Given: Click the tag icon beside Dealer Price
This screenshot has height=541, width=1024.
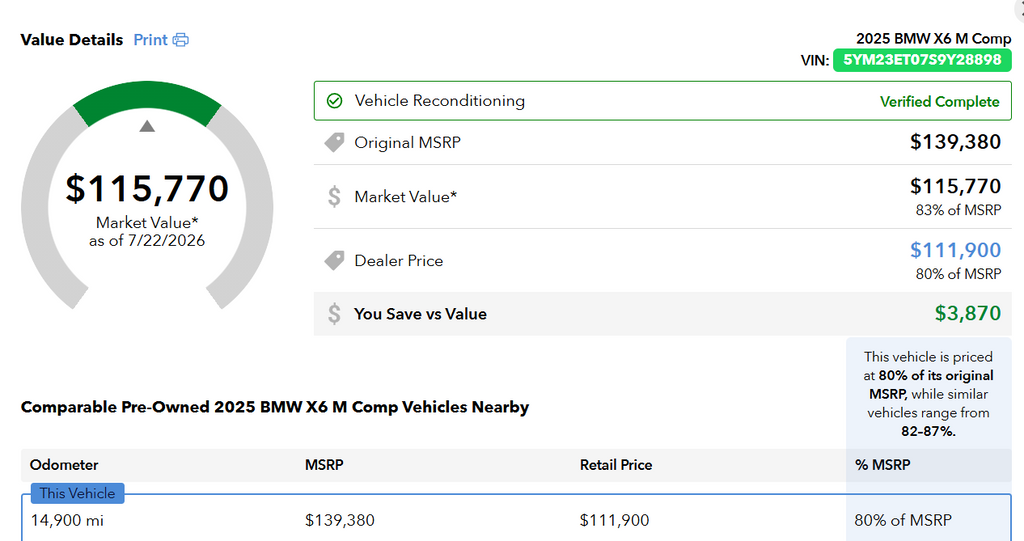Looking at the screenshot, I should pos(334,260).
